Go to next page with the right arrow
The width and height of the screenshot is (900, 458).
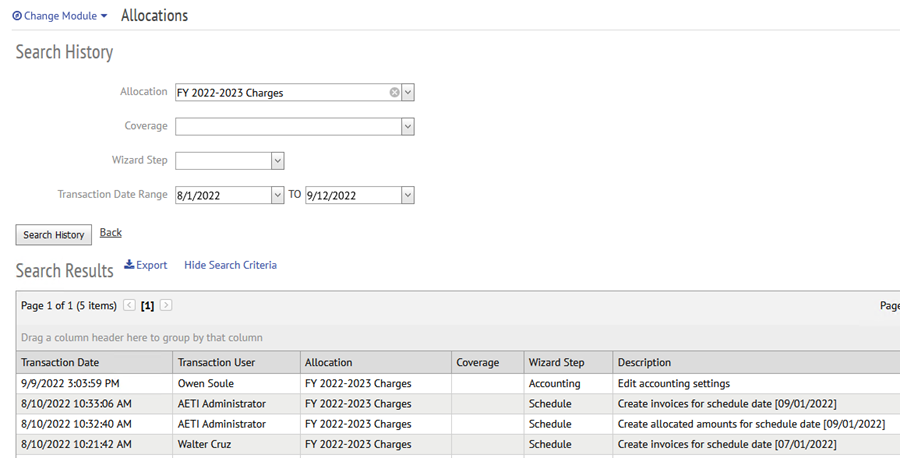pyautogui.click(x=166, y=305)
